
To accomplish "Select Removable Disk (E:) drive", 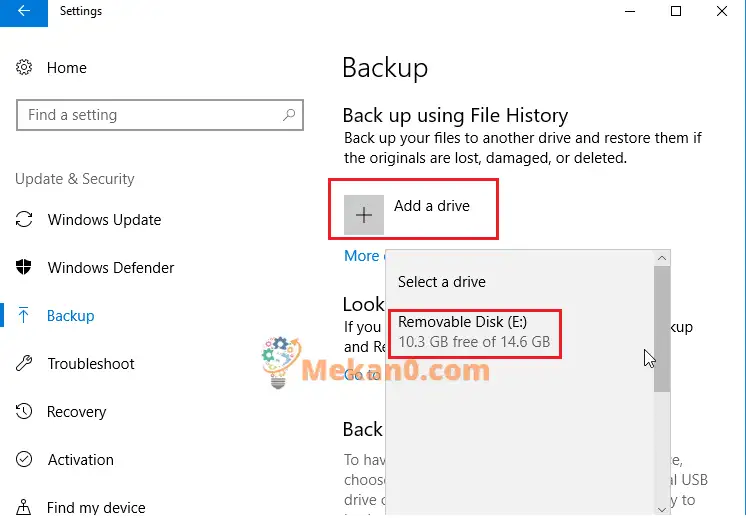I will tap(475, 332).
